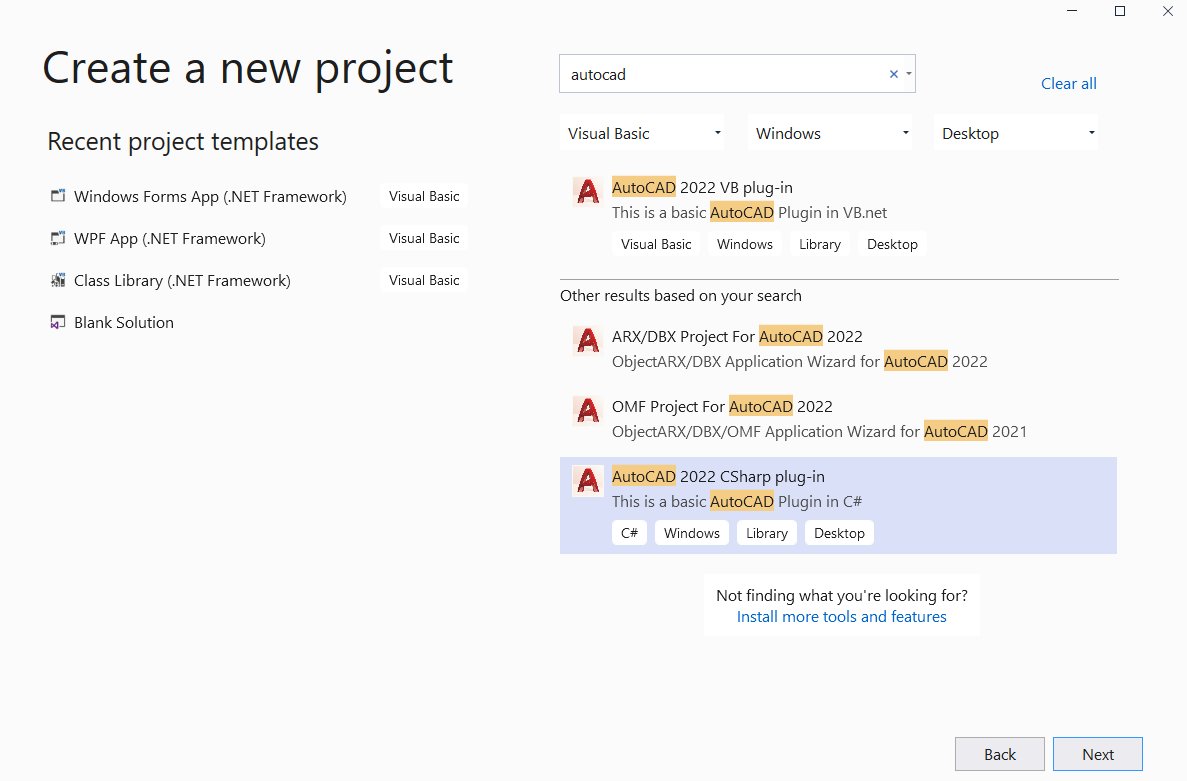The image size is (1187, 781).
Task: Clear the autocad search text with the X
Action: click(893, 73)
